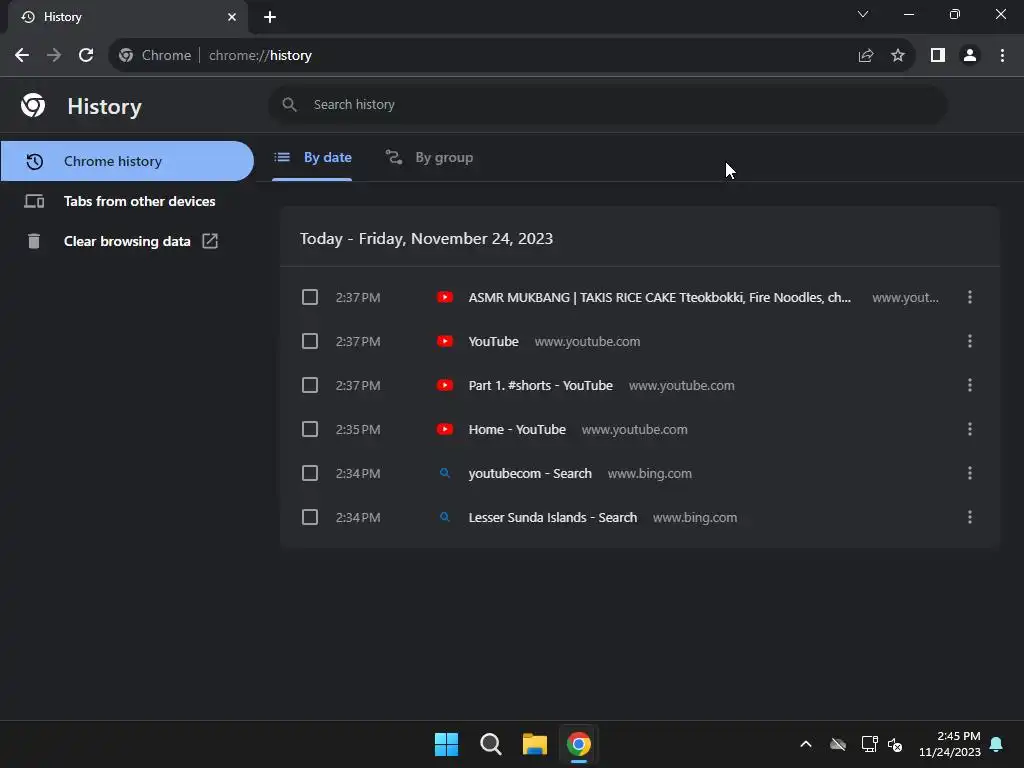The image size is (1024, 768).
Task: Click the browser forward arrow
Action: 54,56
